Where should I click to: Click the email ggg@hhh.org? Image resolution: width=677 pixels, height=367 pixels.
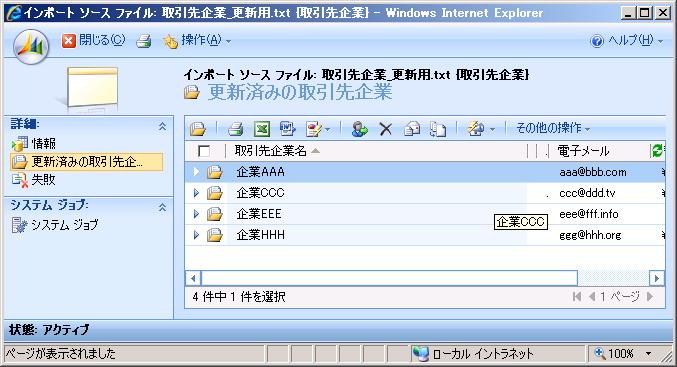pos(590,235)
